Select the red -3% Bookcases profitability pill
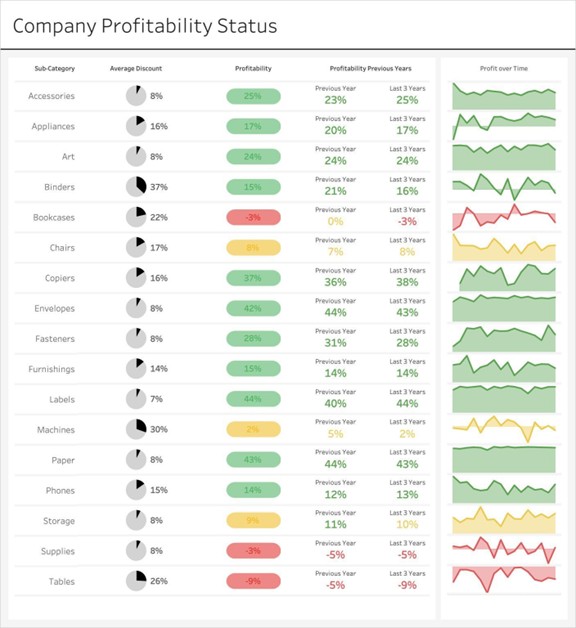 253,217
